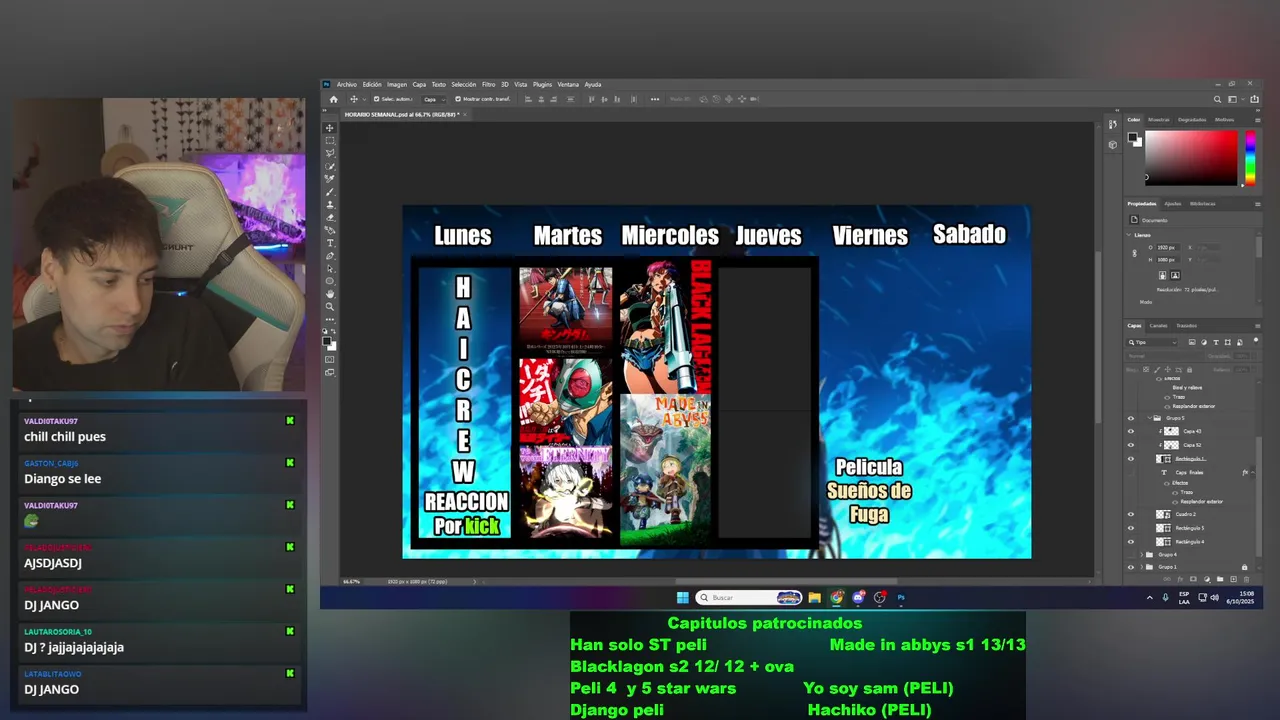Select the Move tool in the toolbar

pos(330,128)
